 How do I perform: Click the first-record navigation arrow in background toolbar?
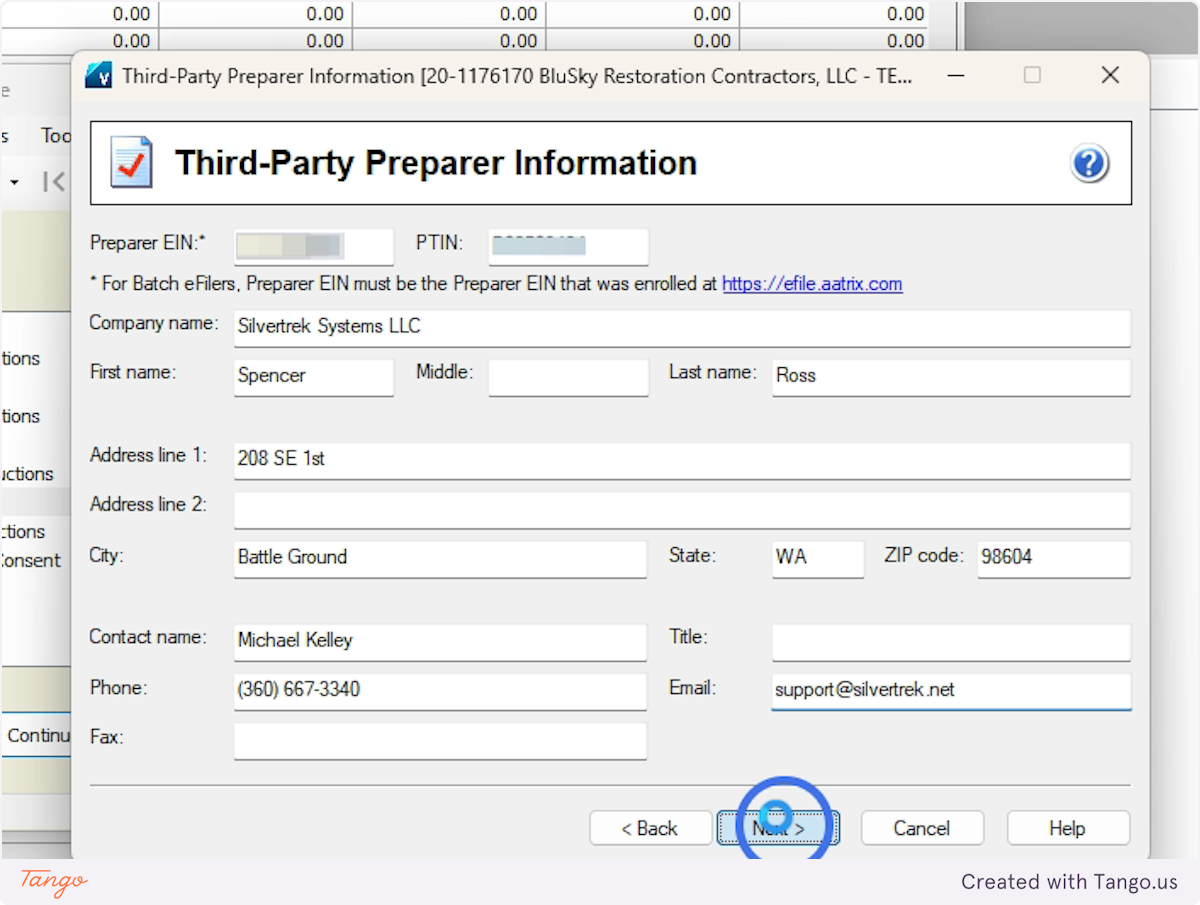point(54,181)
